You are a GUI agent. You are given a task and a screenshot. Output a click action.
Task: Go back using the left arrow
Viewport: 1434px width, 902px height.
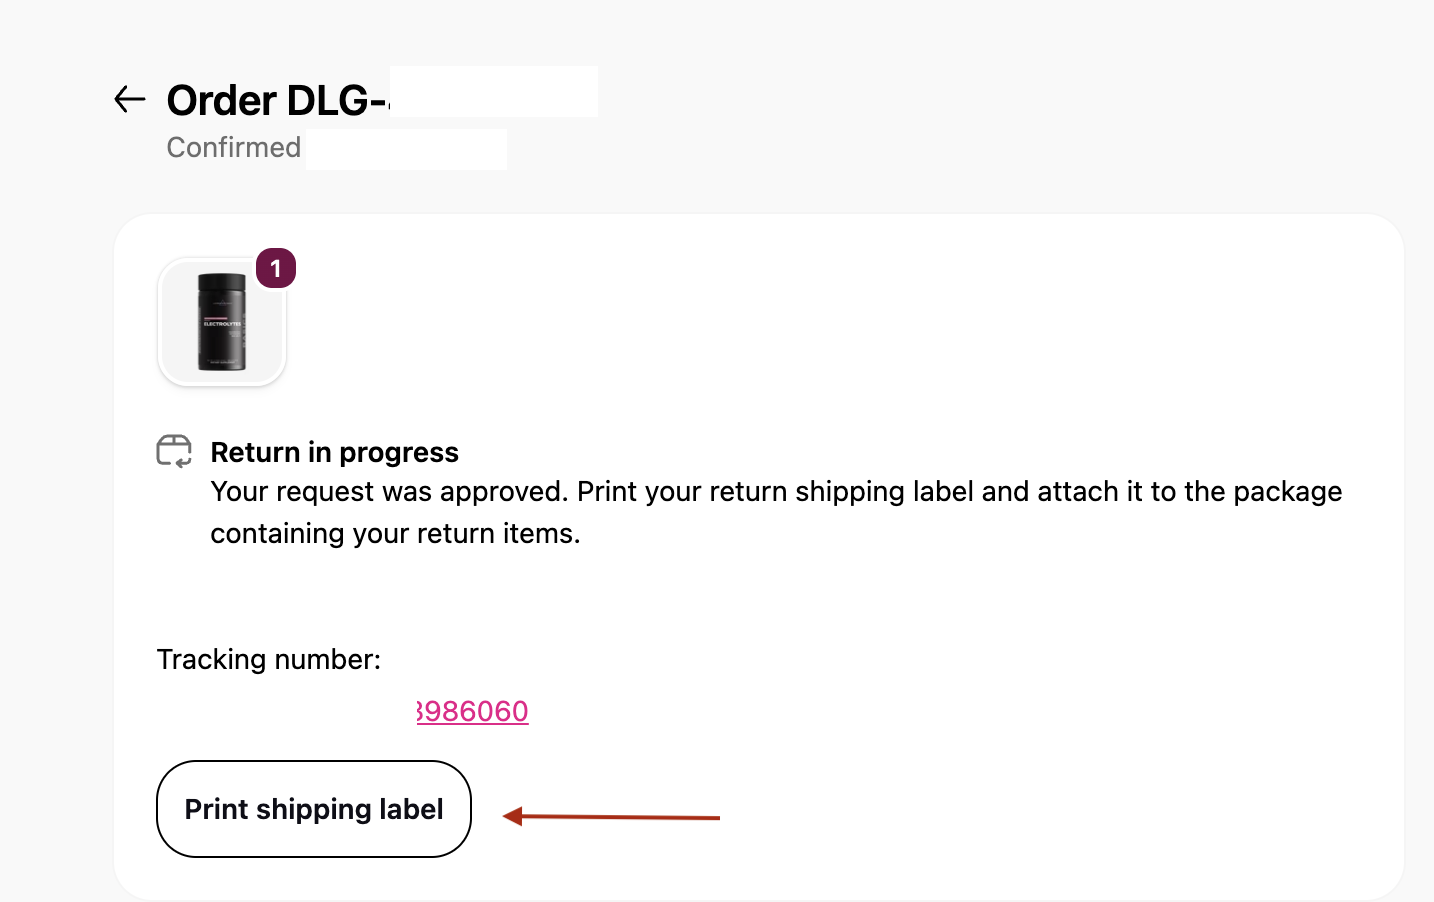(130, 99)
